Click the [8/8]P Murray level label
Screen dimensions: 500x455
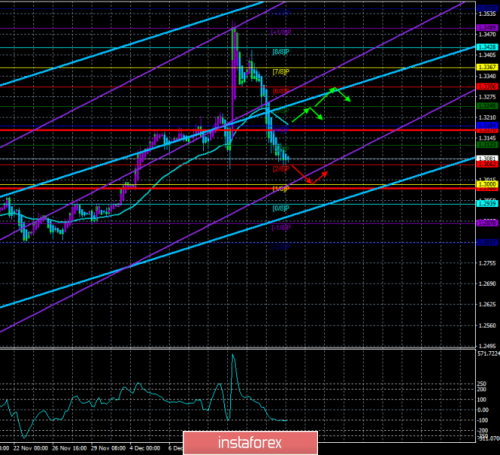[x=281, y=52]
